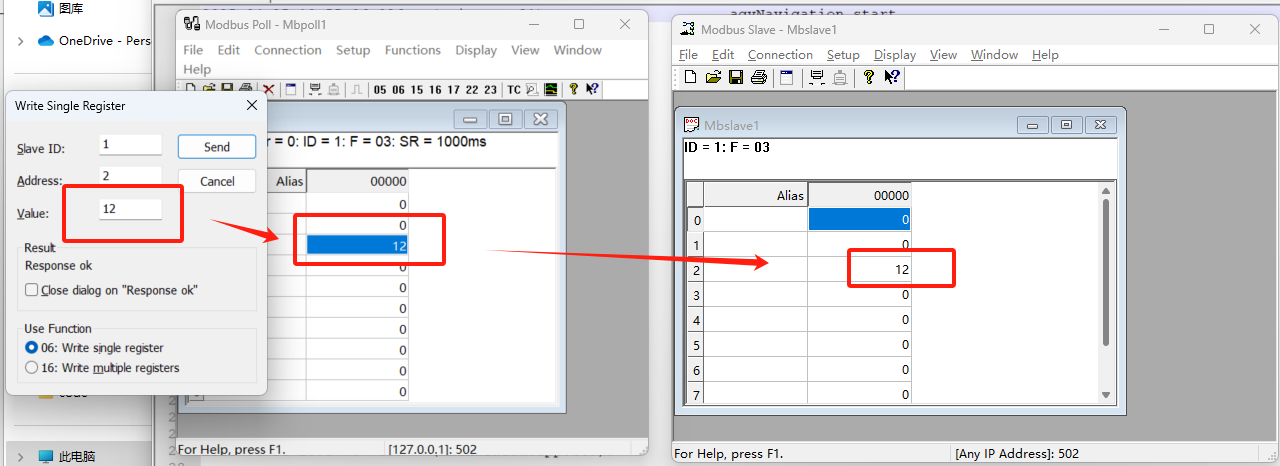
Task: Select register 2 value 12 in Mbslave1
Action: tap(859, 269)
